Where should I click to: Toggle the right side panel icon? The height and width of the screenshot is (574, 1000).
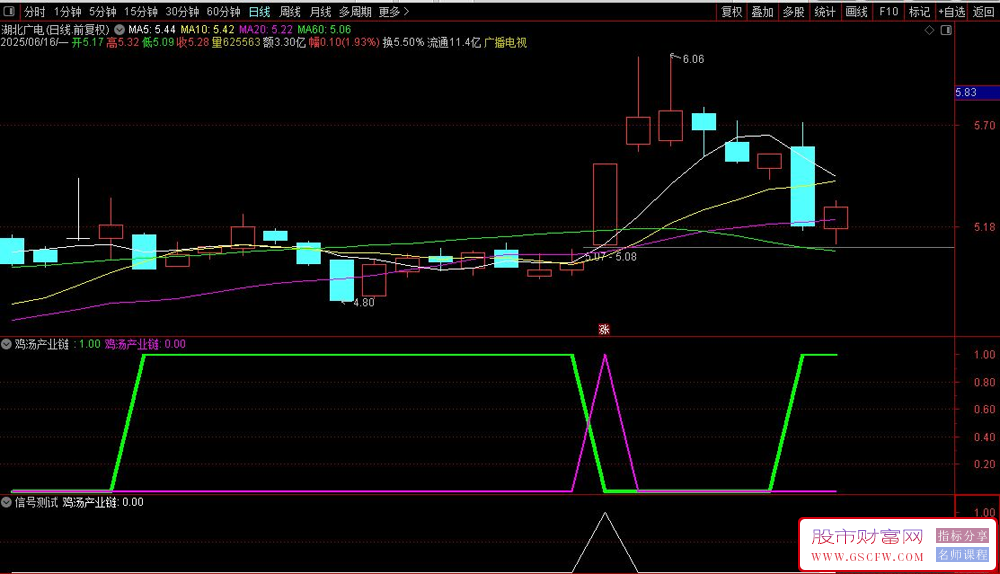click(x=946, y=30)
